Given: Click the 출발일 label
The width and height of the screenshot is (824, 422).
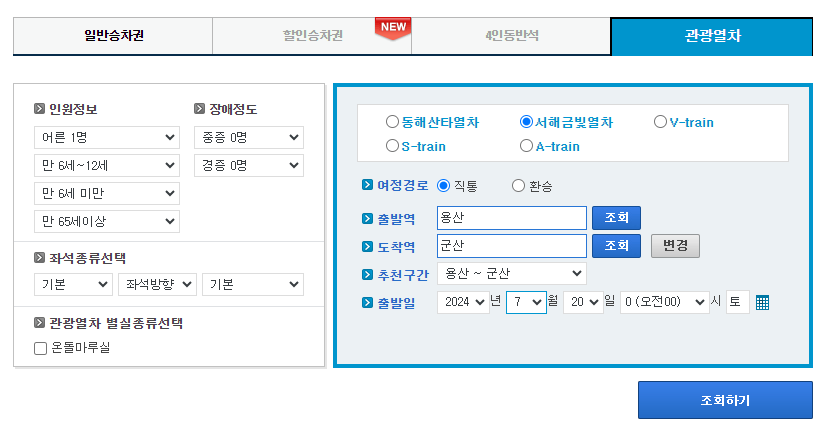Looking at the screenshot, I should (x=396, y=303).
